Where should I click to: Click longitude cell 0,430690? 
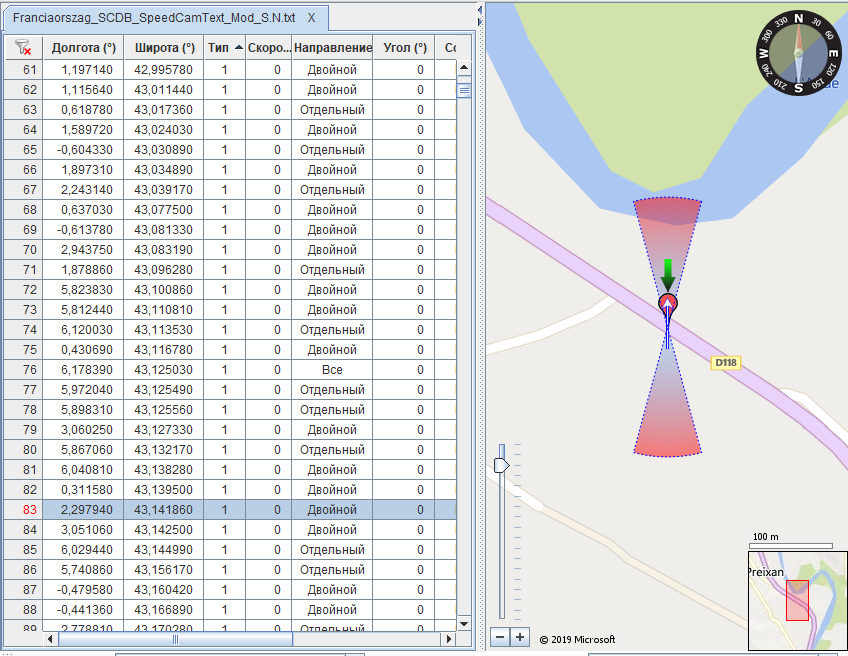coord(84,350)
